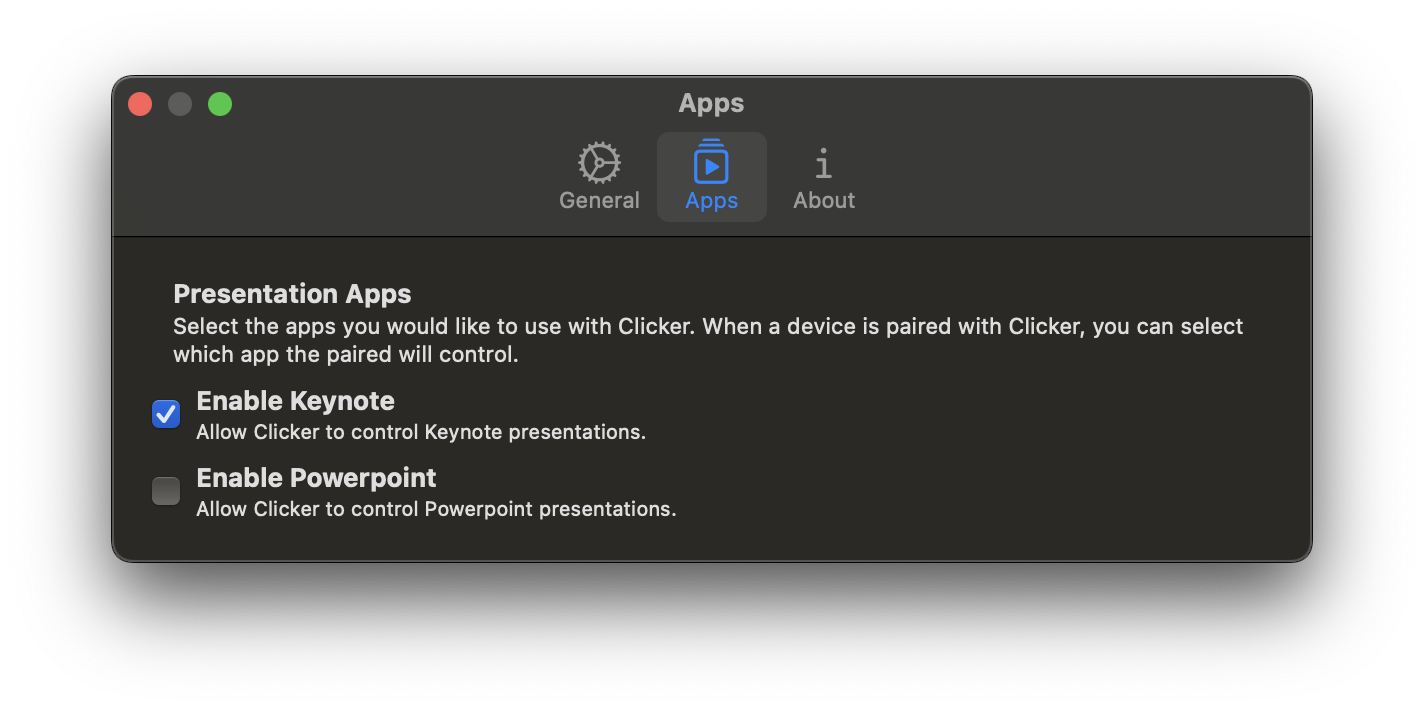Click the "Enable Keynote" label text

[295, 401]
